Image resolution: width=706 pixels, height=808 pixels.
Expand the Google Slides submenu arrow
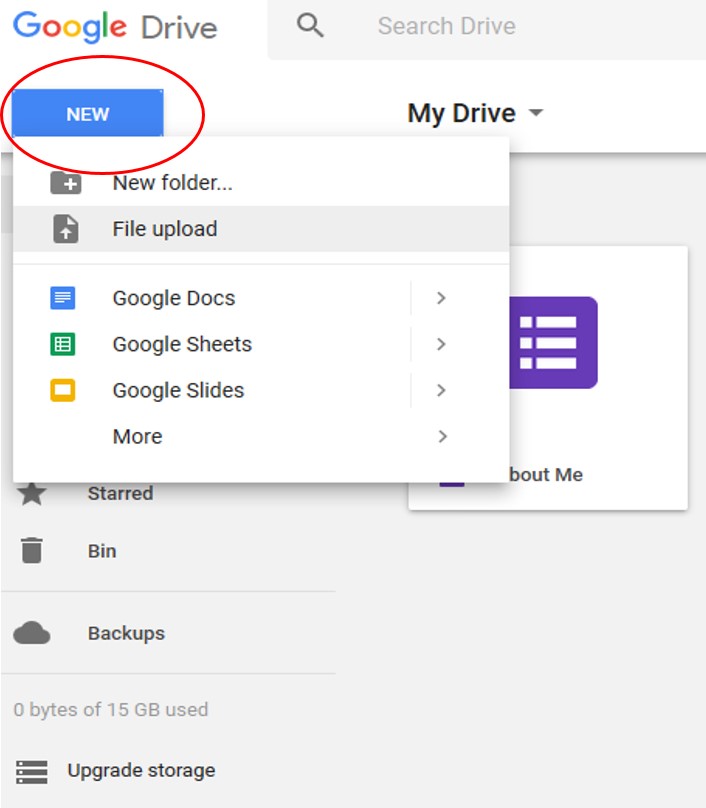(x=441, y=390)
